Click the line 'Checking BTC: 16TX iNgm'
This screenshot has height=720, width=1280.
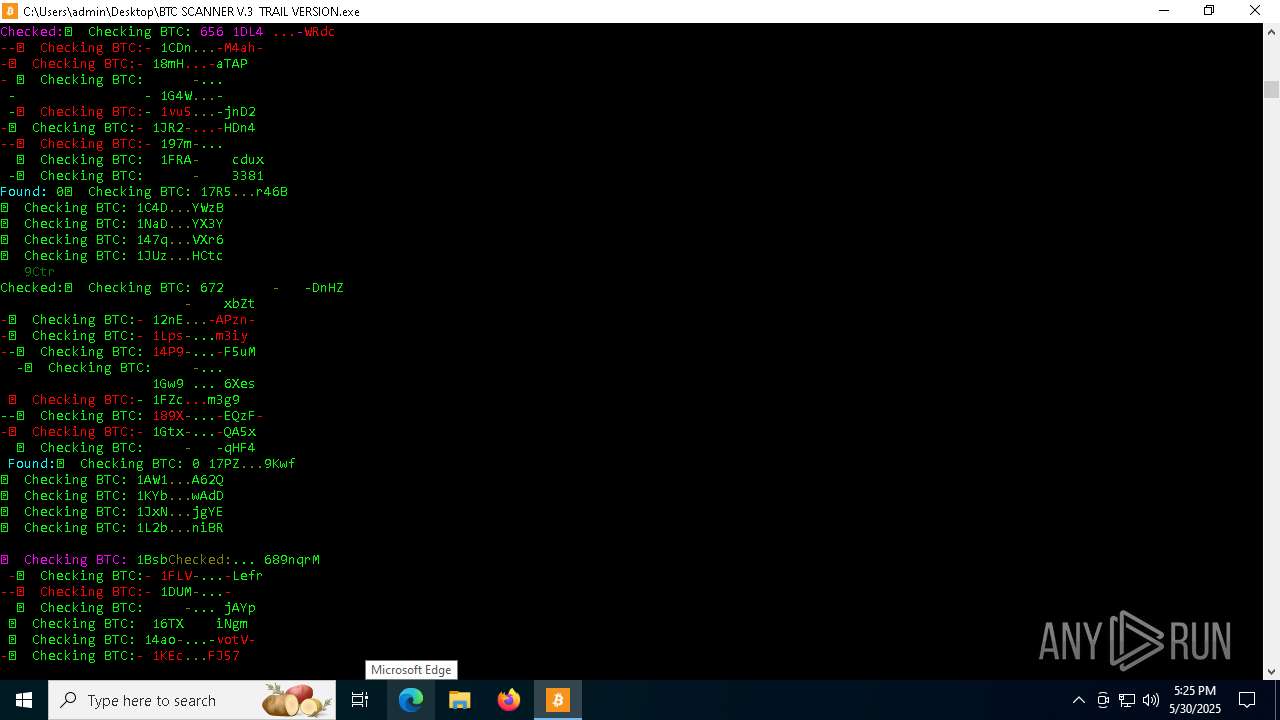click(x=128, y=623)
